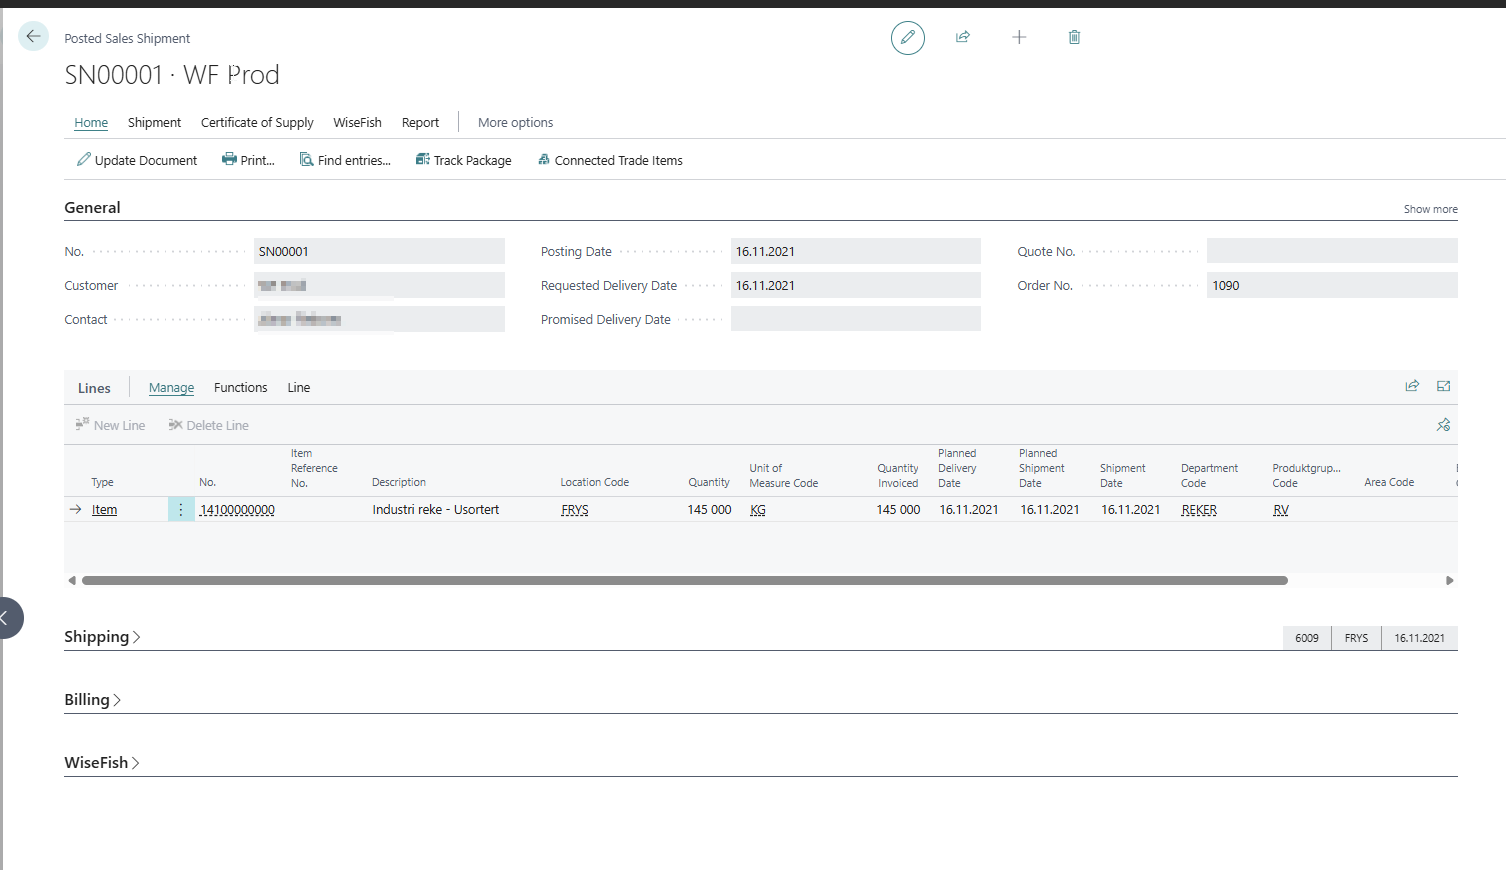Open the Certificate of Supply tab
This screenshot has height=870, width=1506.
pos(257,123)
